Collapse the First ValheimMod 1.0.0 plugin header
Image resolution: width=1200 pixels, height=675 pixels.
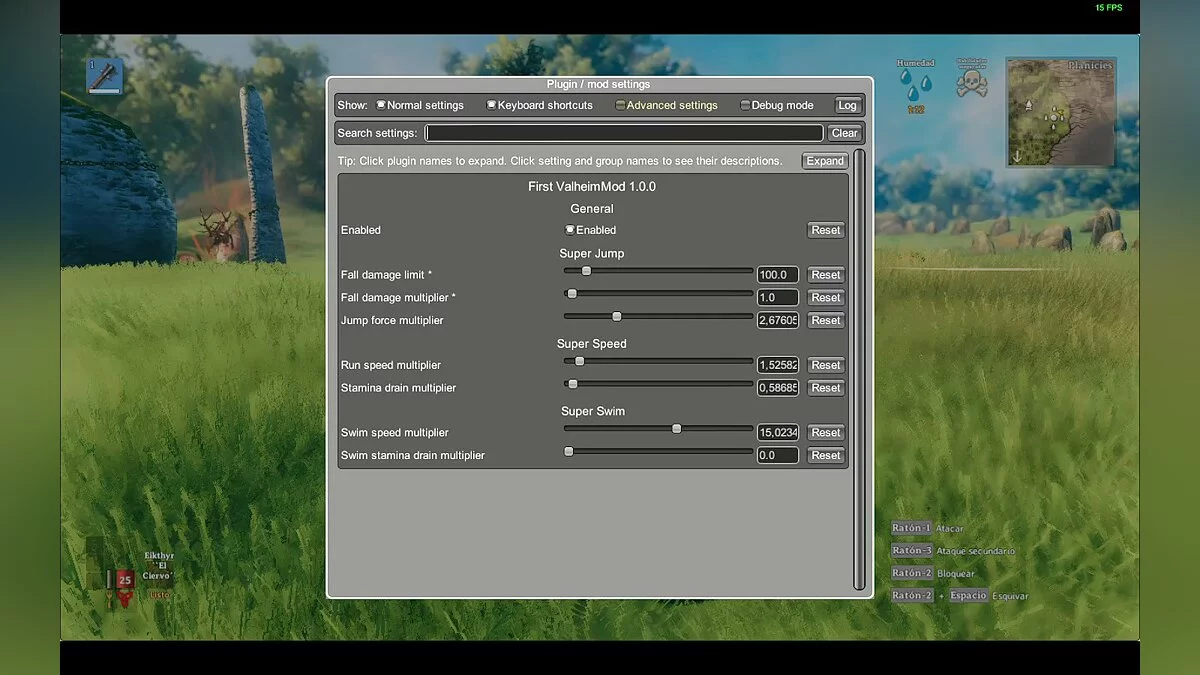(591, 185)
